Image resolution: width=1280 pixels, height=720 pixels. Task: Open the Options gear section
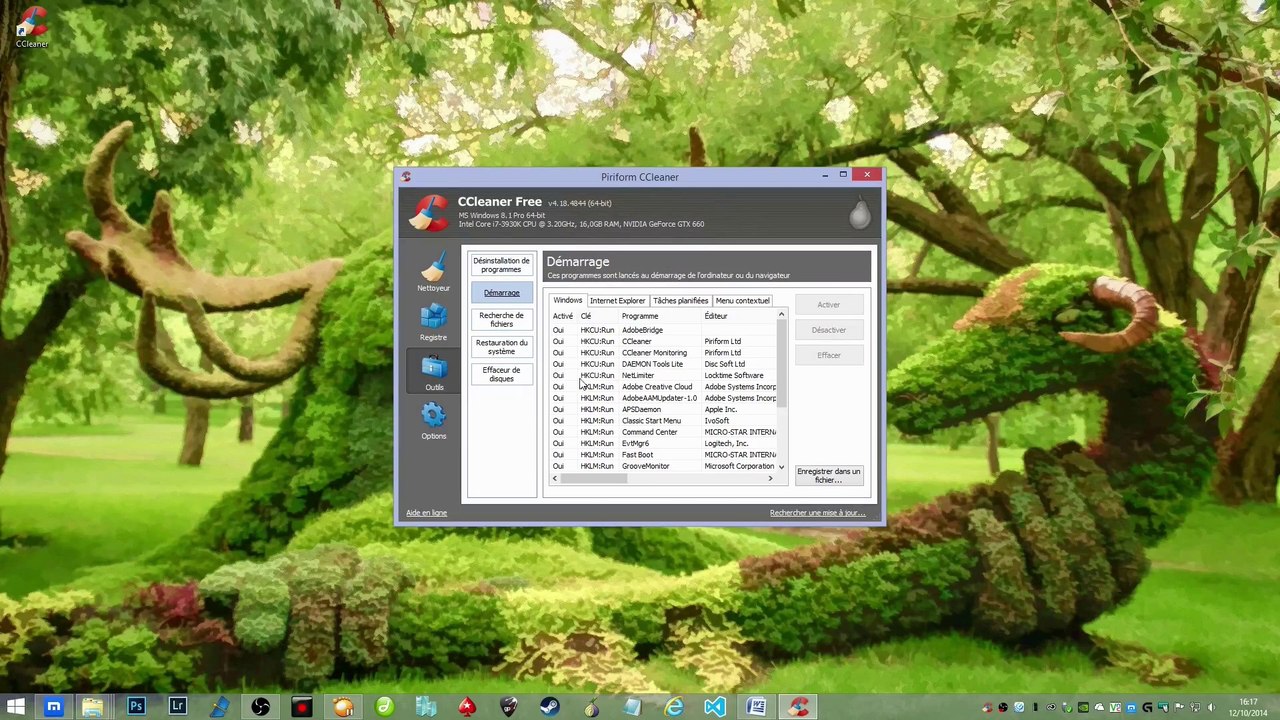pos(433,420)
